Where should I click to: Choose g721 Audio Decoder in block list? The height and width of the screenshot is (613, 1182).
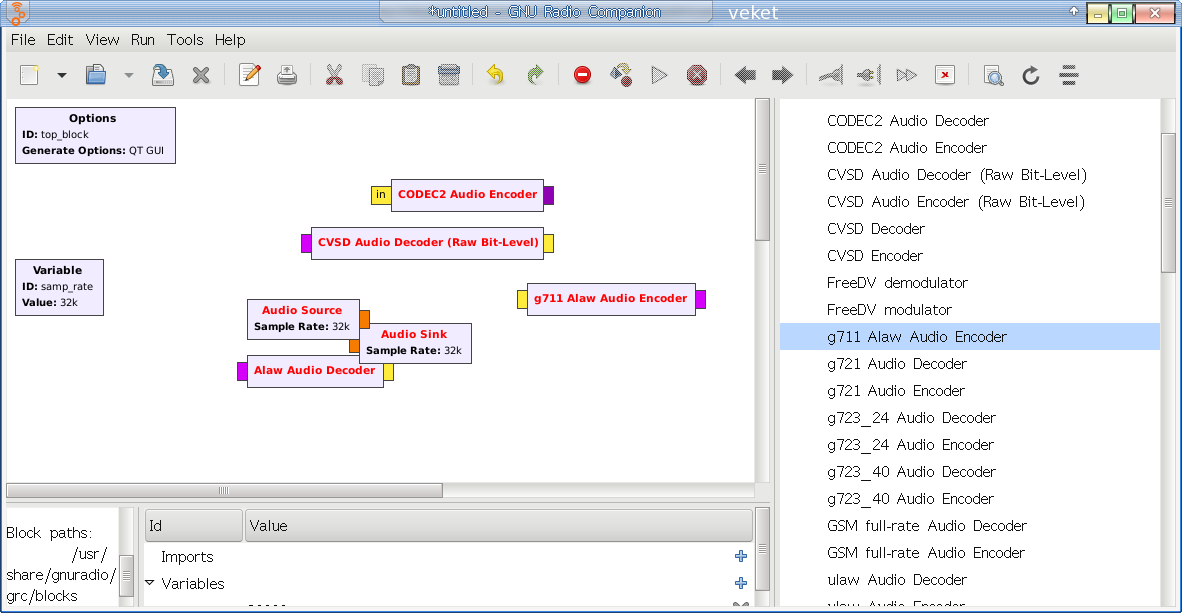[x=896, y=364]
